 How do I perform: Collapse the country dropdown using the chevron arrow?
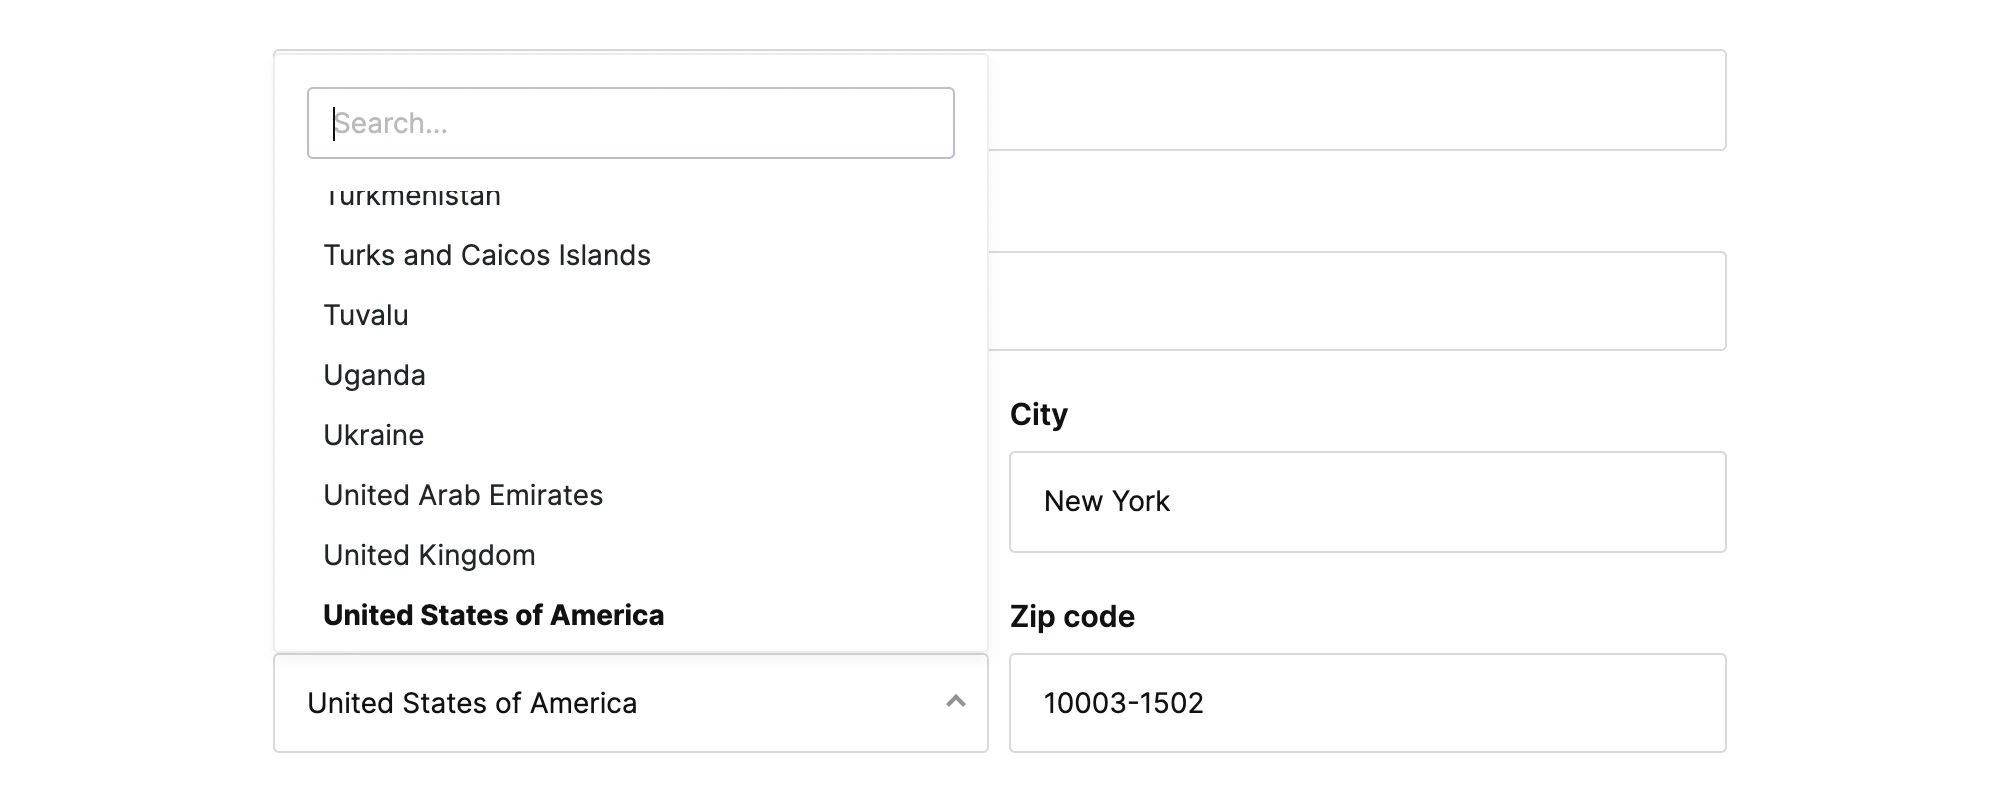click(x=955, y=702)
